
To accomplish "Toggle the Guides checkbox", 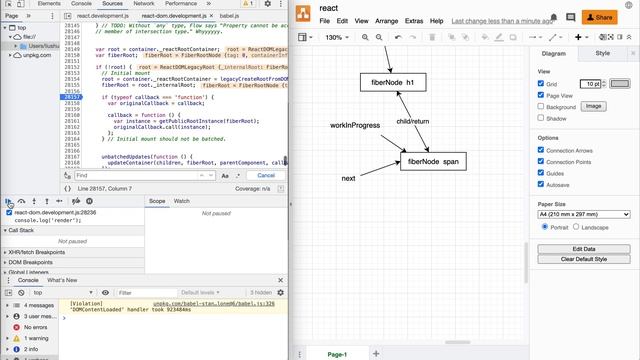I will [x=541, y=173].
